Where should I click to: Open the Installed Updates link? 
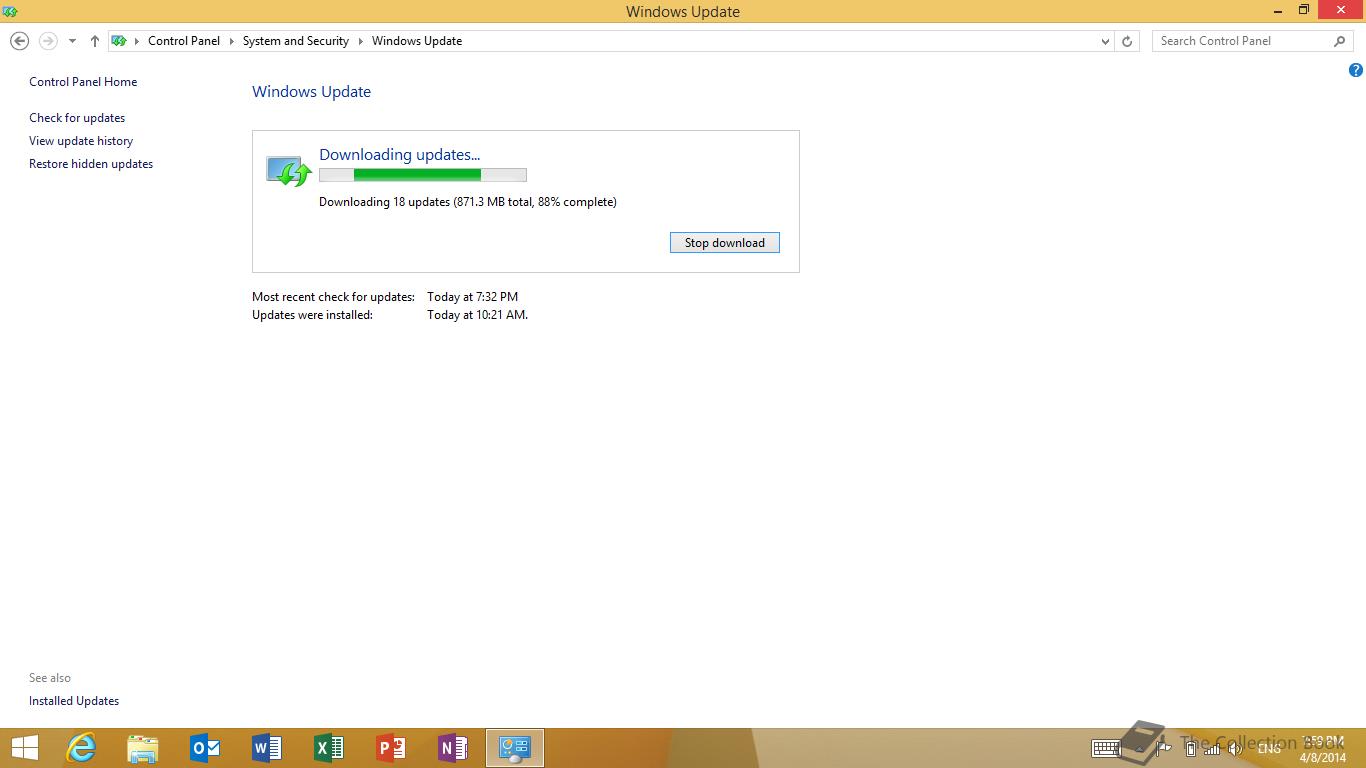point(74,701)
